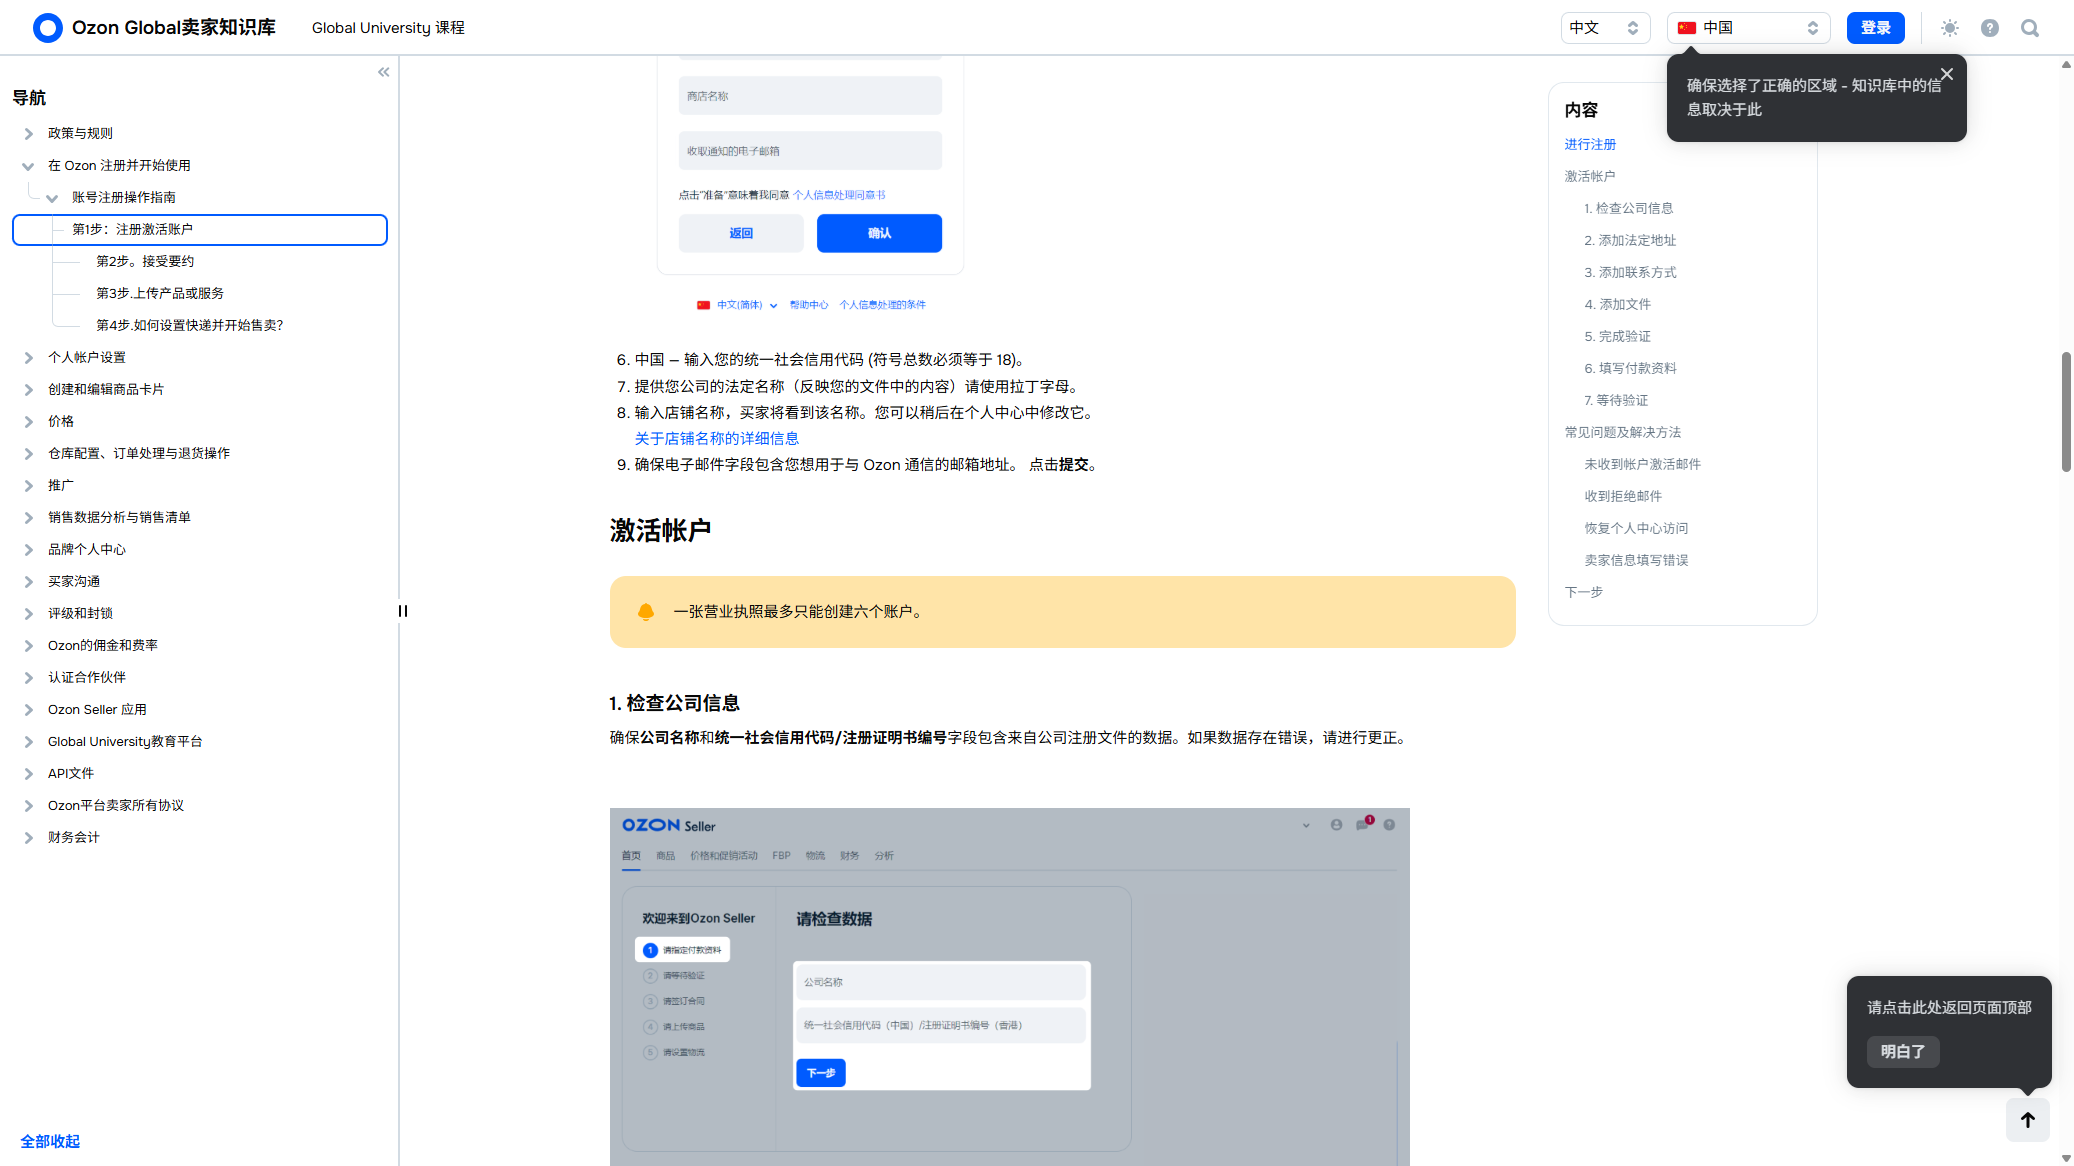Jump to 卖家信息填写错误 in contents
The width and height of the screenshot is (2074, 1166).
(x=1636, y=560)
